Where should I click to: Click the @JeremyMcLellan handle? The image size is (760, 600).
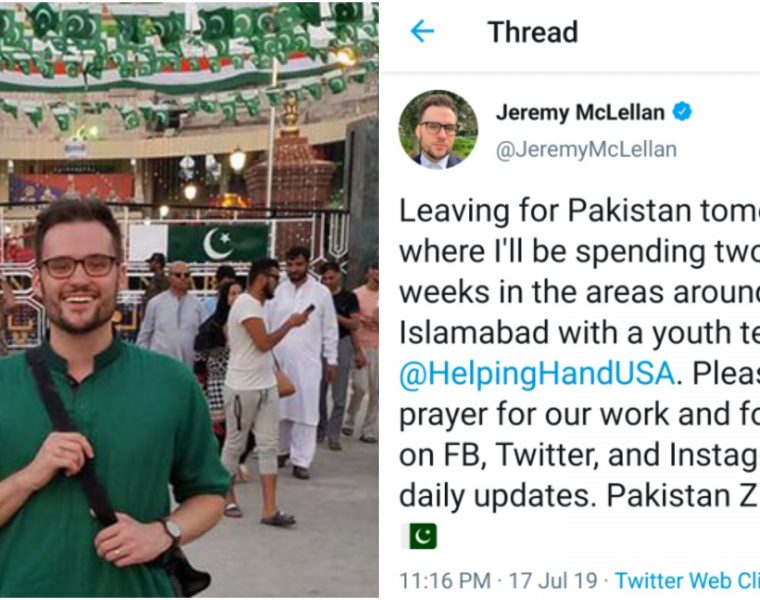(x=586, y=149)
